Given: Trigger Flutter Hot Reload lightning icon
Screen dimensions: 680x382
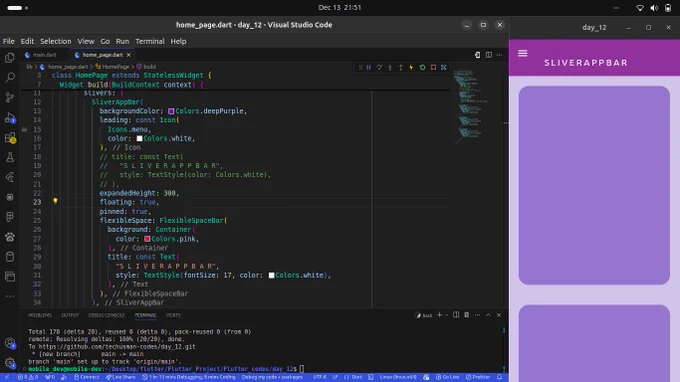Looking at the screenshot, I should click(x=411, y=68).
